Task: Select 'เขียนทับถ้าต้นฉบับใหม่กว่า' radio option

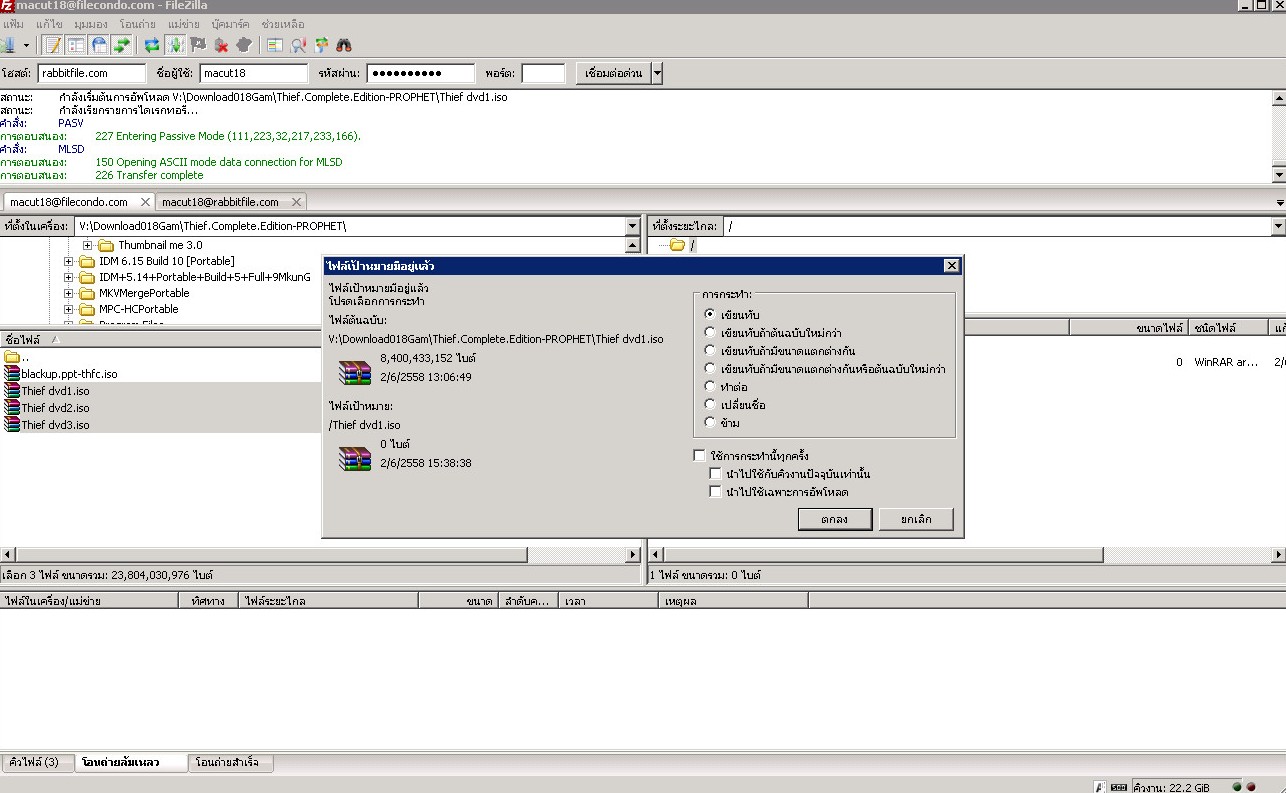Action: point(710,333)
